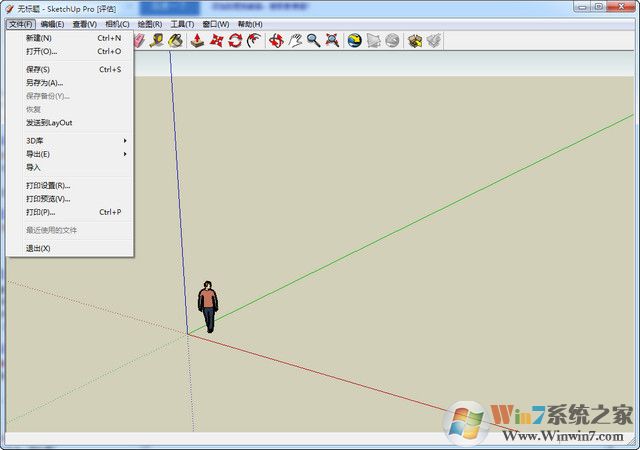The width and height of the screenshot is (640, 450).
Task: Activate the Push/Pull tool
Action: pyautogui.click(x=197, y=40)
